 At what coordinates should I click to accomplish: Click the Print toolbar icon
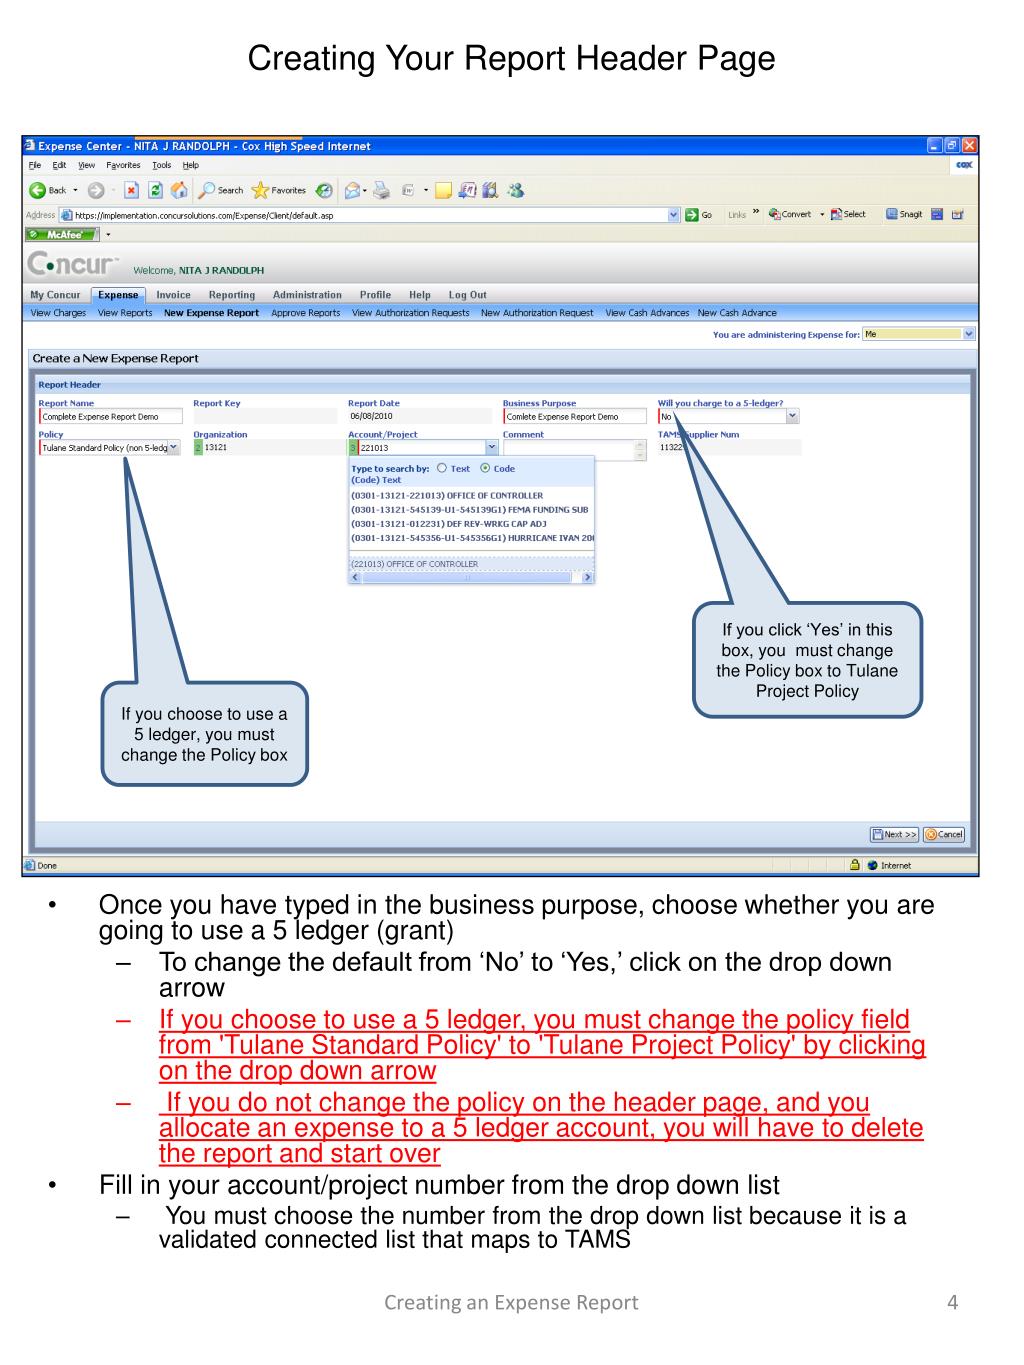tap(381, 190)
